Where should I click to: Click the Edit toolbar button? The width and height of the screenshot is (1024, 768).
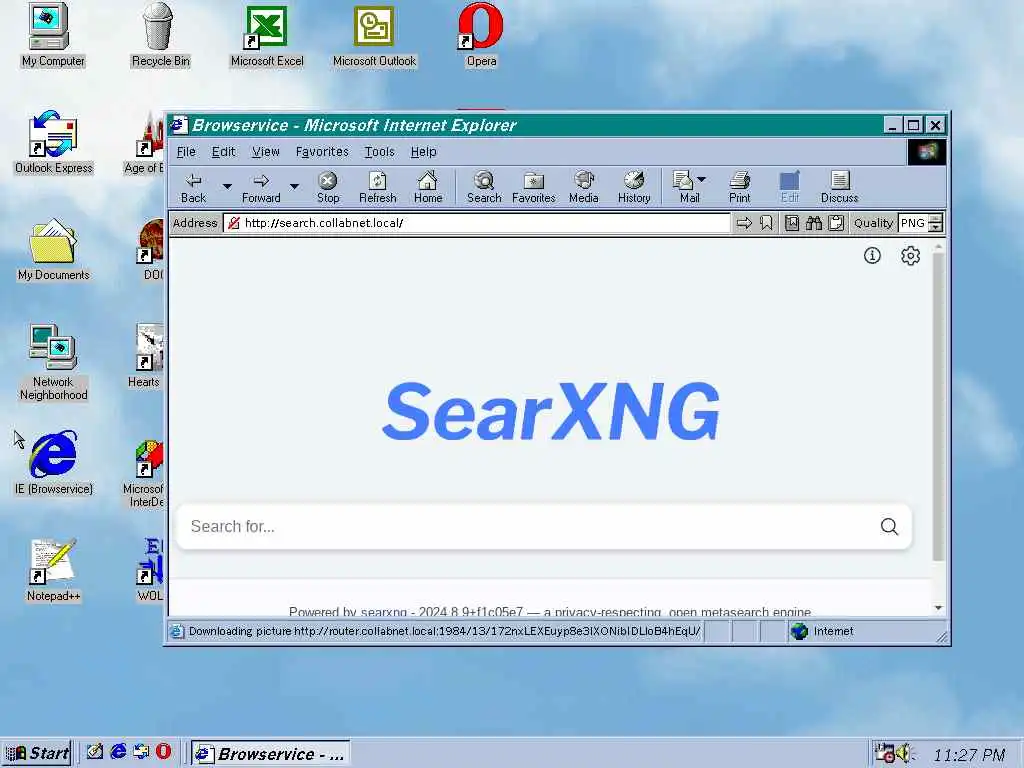point(790,187)
